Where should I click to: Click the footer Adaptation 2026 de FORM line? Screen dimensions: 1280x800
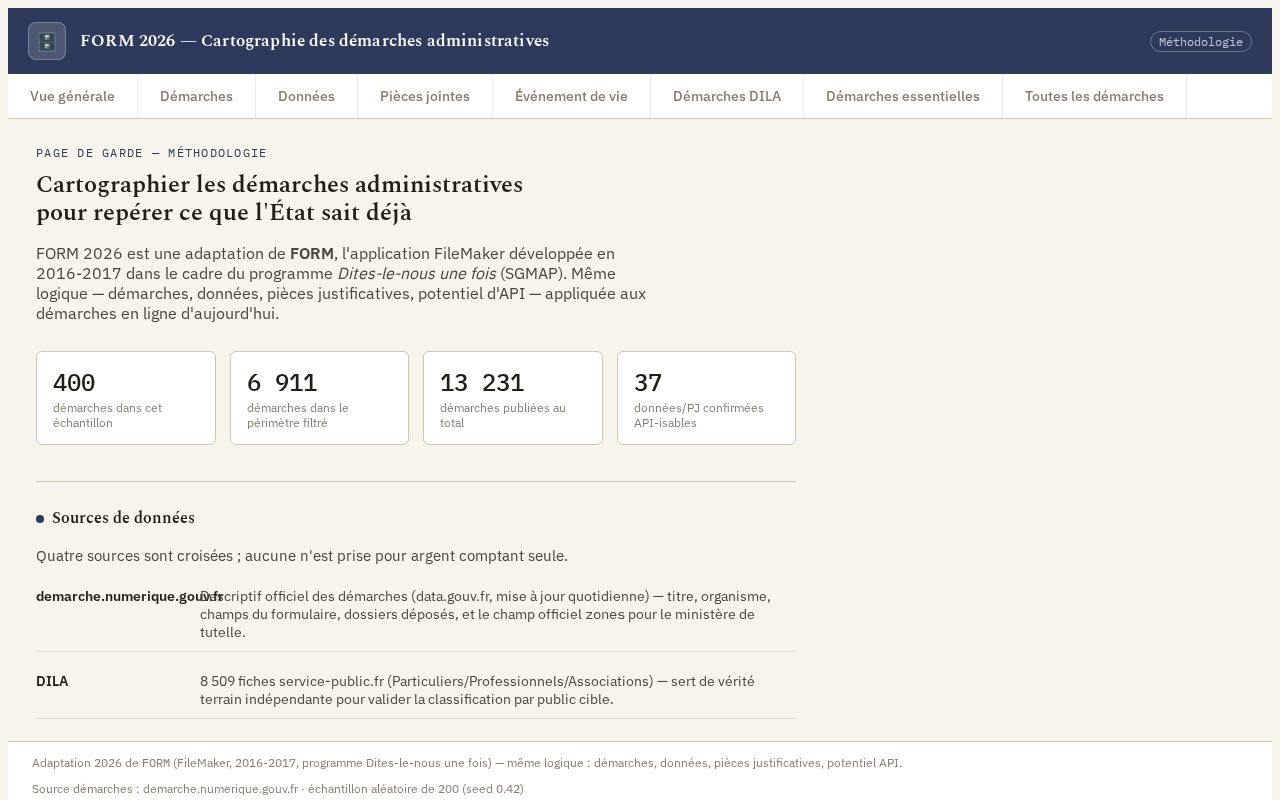467,763
